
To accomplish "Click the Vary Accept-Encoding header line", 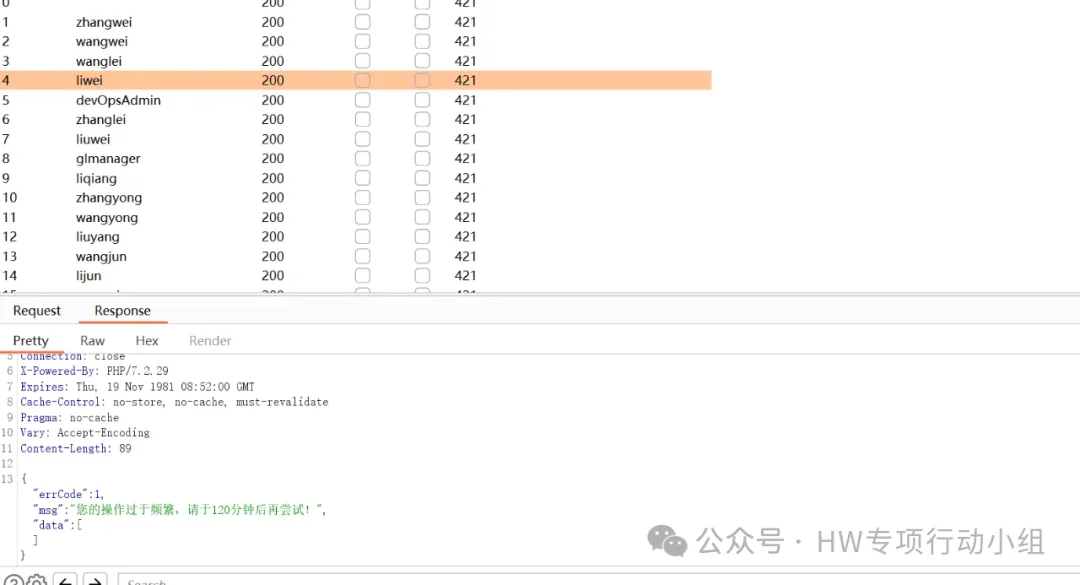I will point(85,433).
